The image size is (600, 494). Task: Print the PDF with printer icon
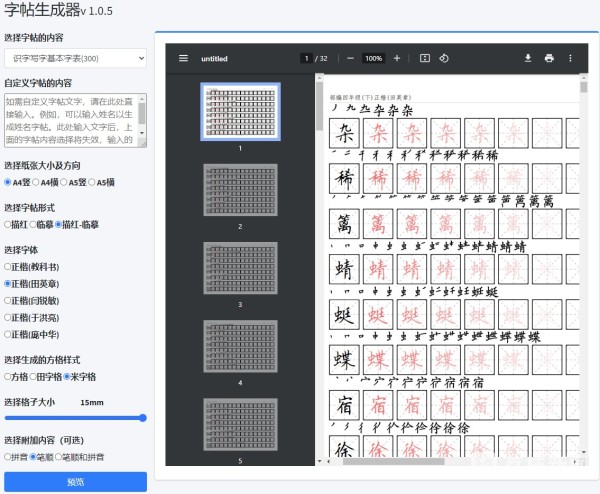click(x=549, y=58)
